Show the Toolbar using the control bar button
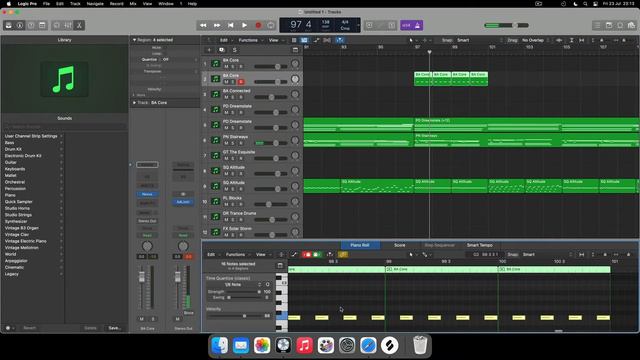 [42, 25]
